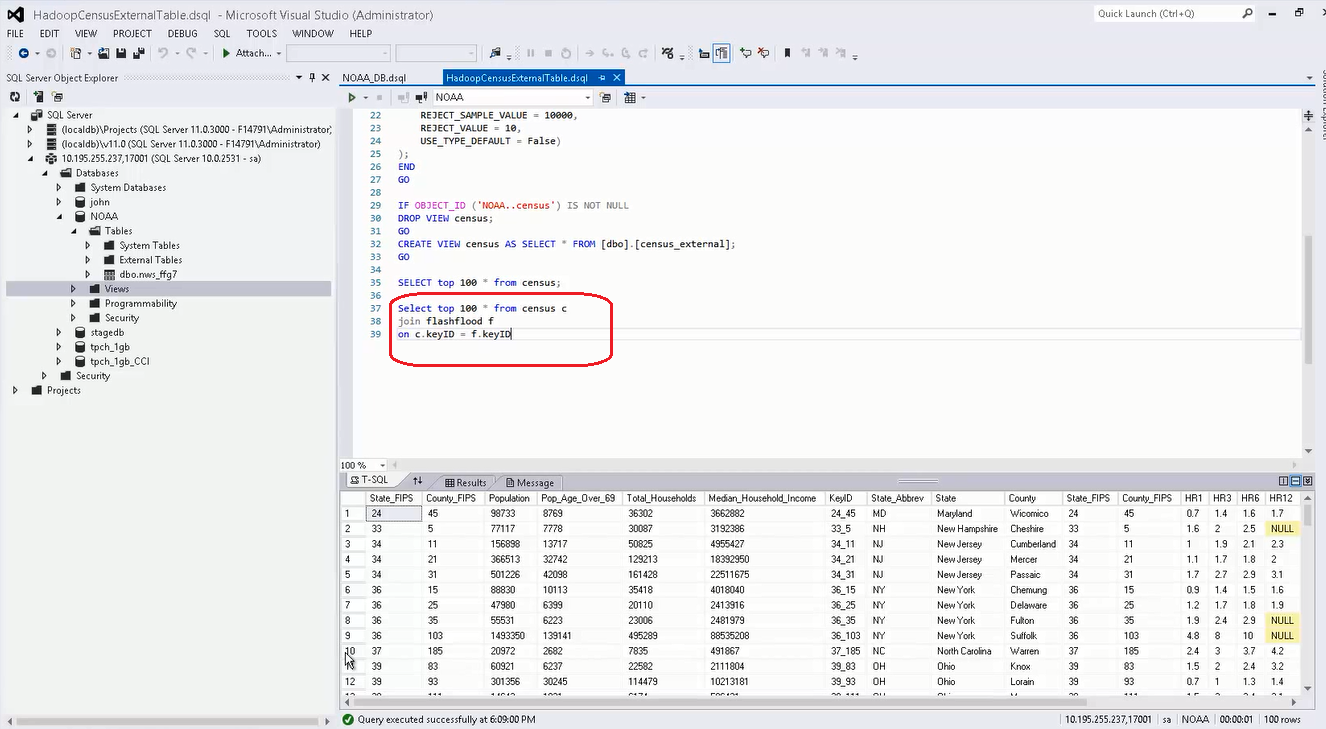Select the dbo.nws_ffg7 table
1326x729 pixels.
pos(148,274)
